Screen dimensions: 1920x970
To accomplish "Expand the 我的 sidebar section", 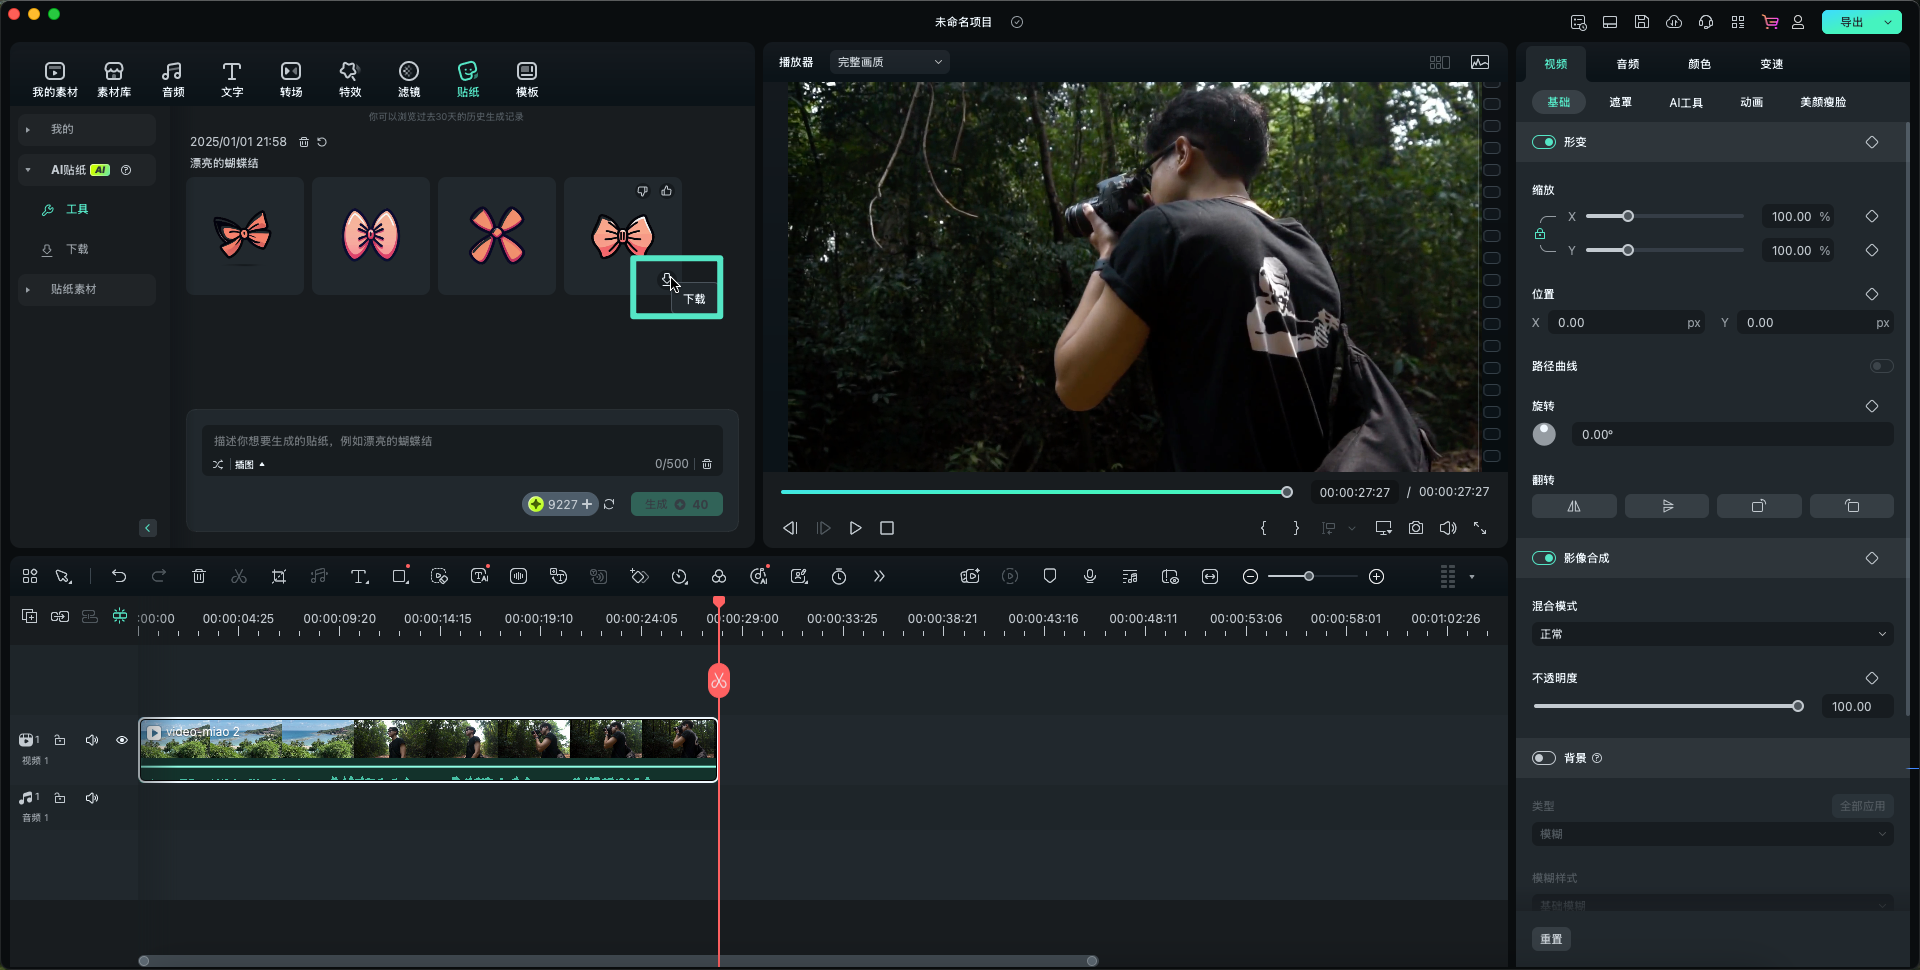I will point(28,129).
